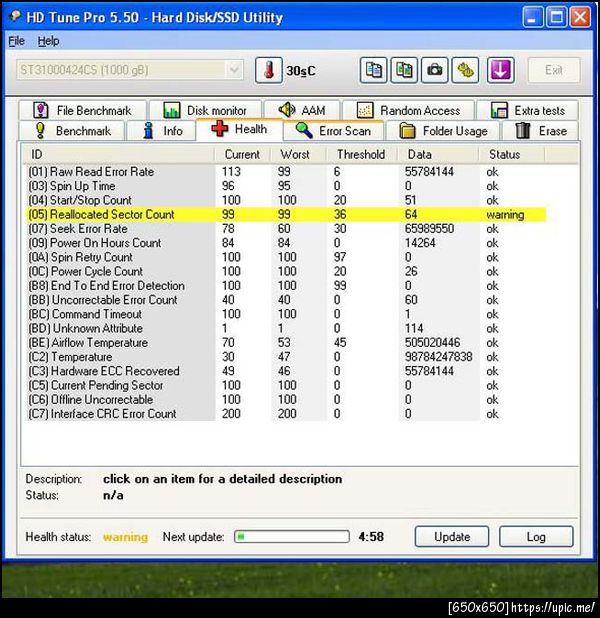Screen dimensions: 600x618
Task: Select the (BC) Command Timeout row
Action: [286, 314]
